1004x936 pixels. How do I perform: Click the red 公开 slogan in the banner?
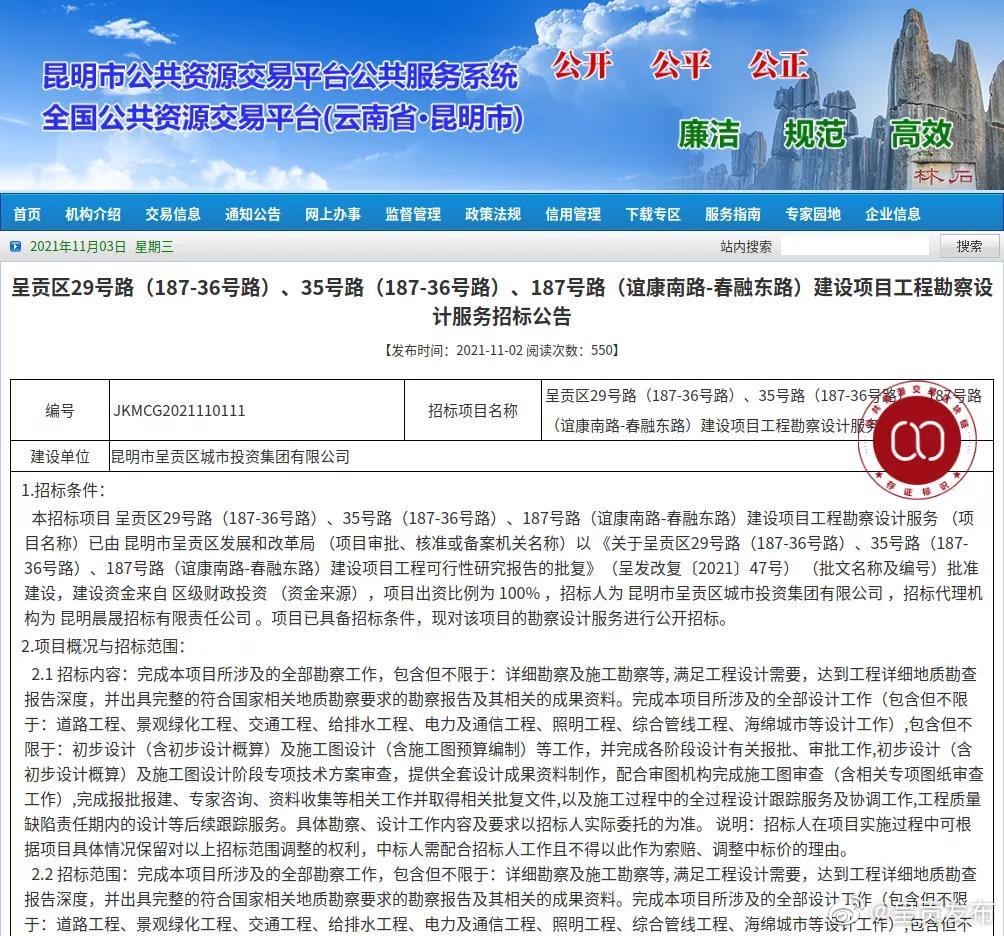coord(582,65)
